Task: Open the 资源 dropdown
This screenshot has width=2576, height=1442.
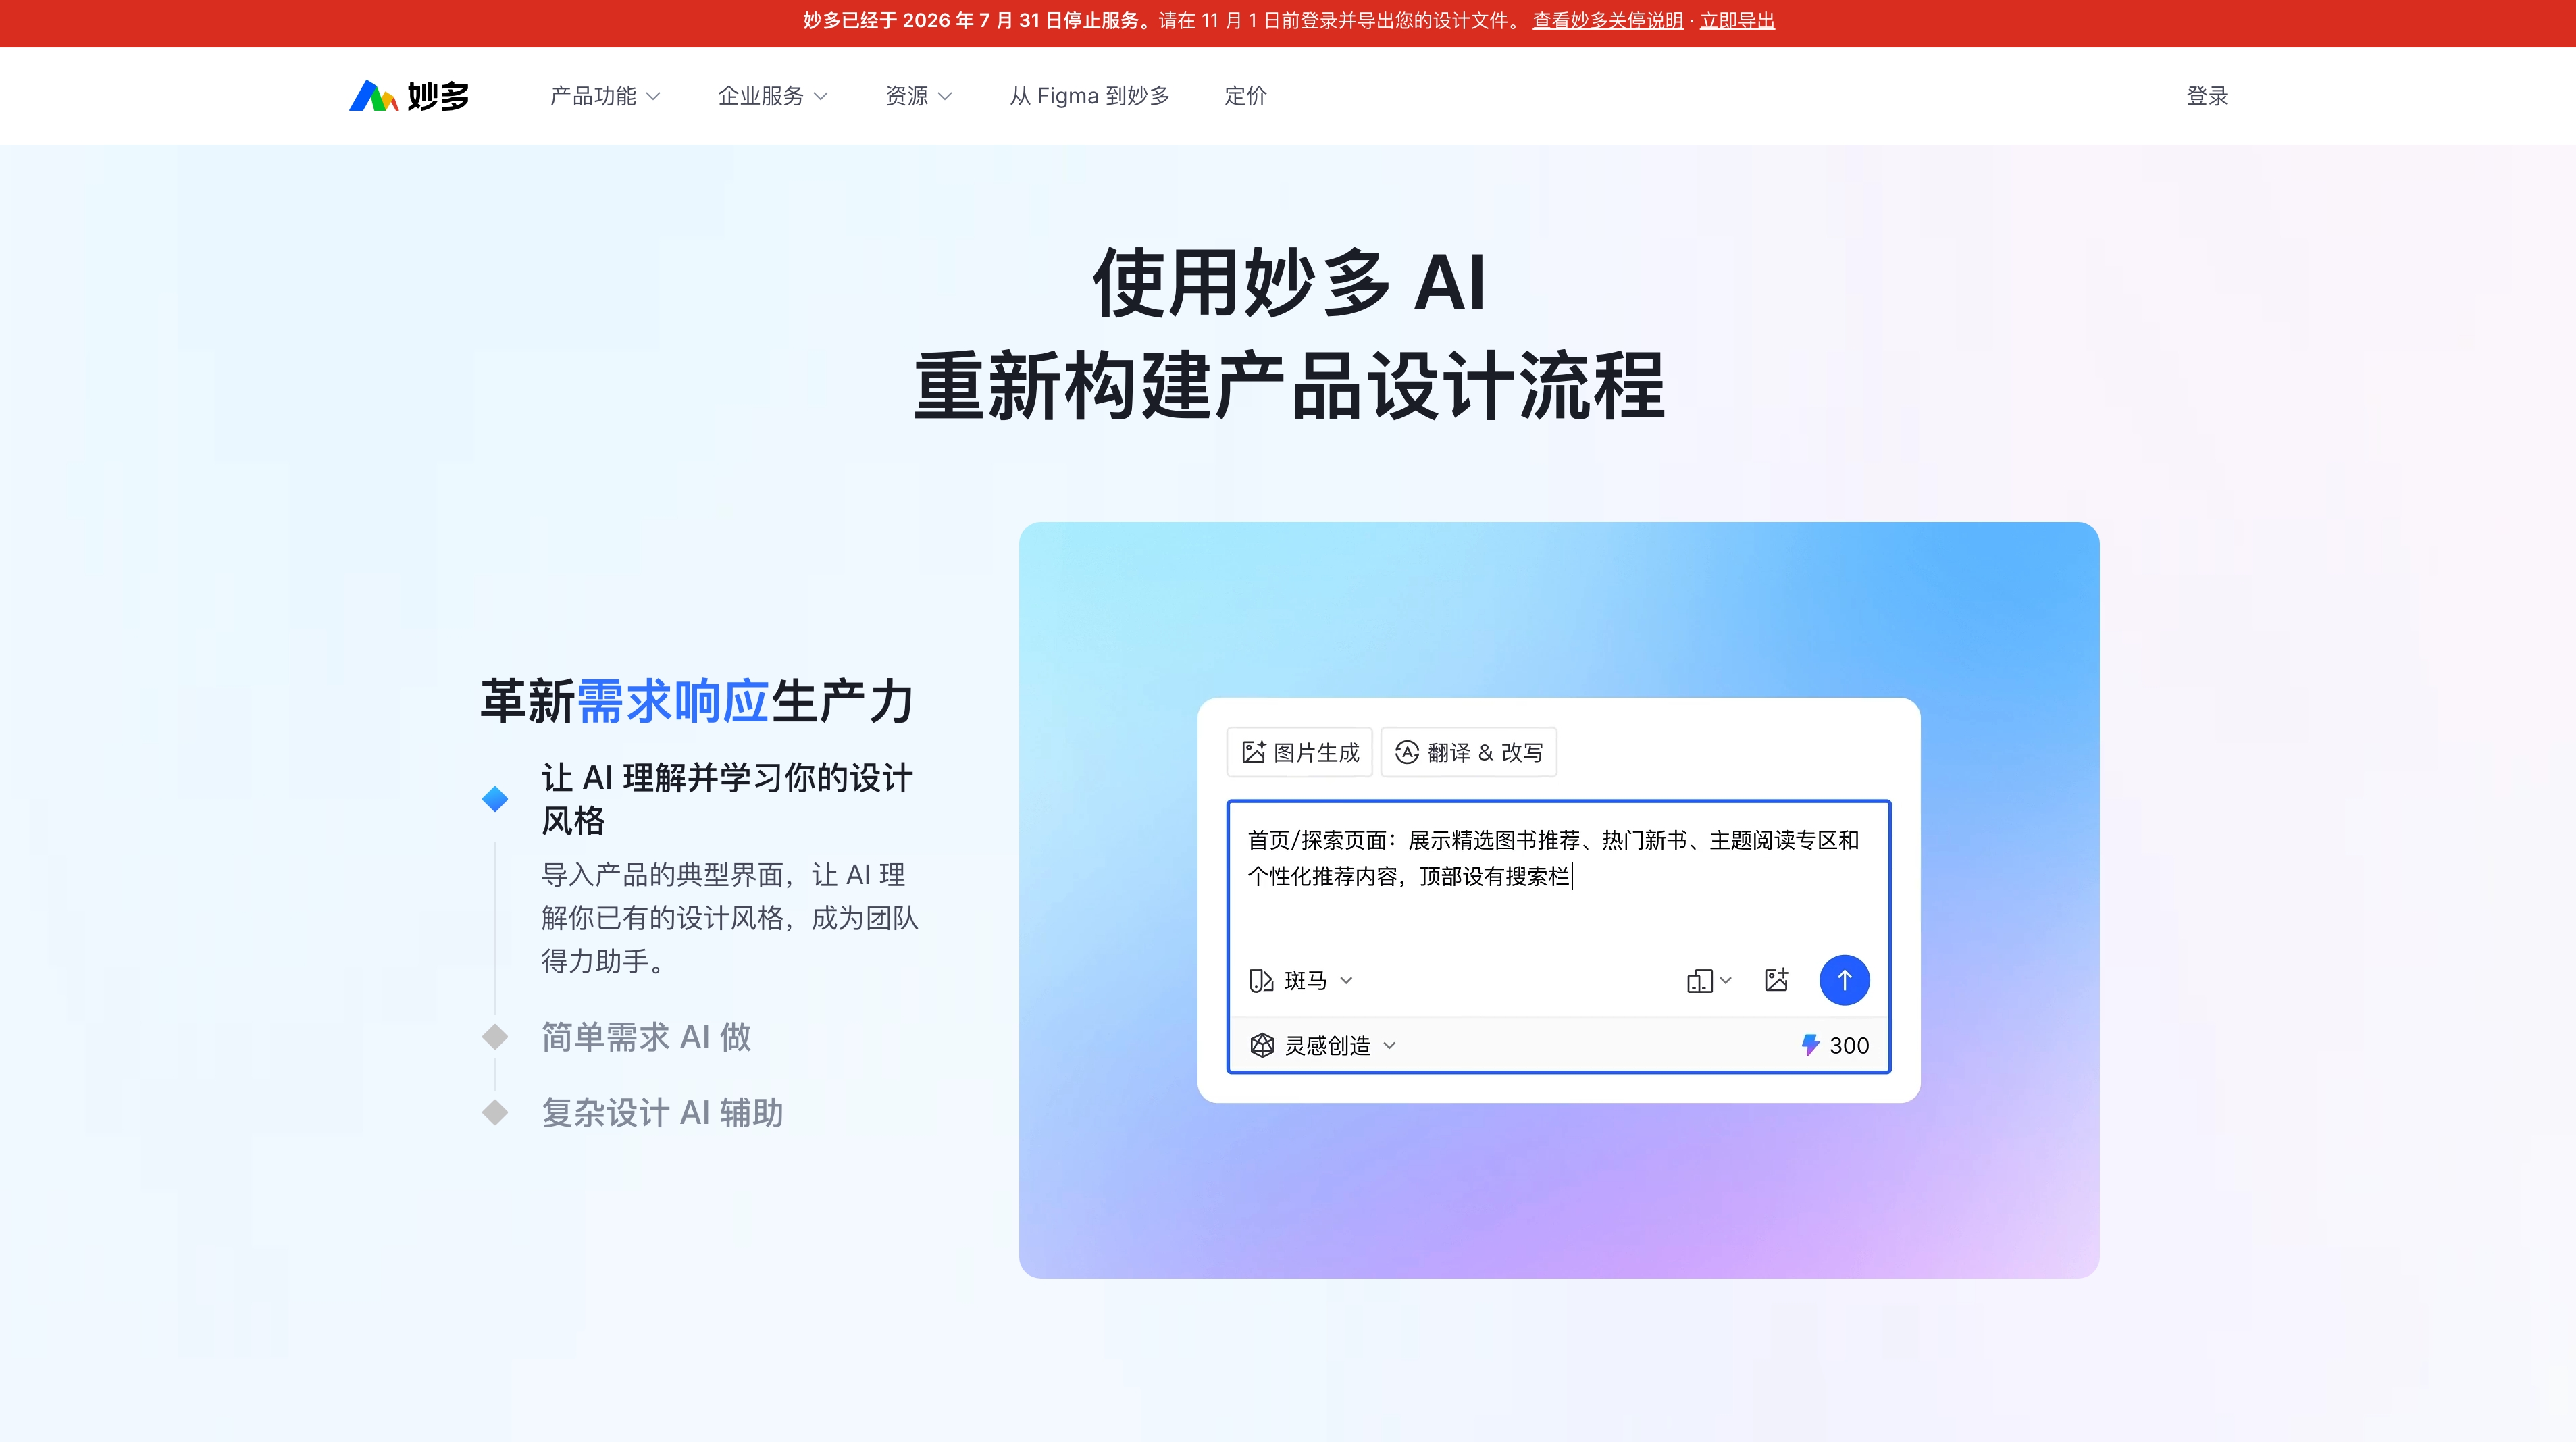Action: tap(918, 96)
